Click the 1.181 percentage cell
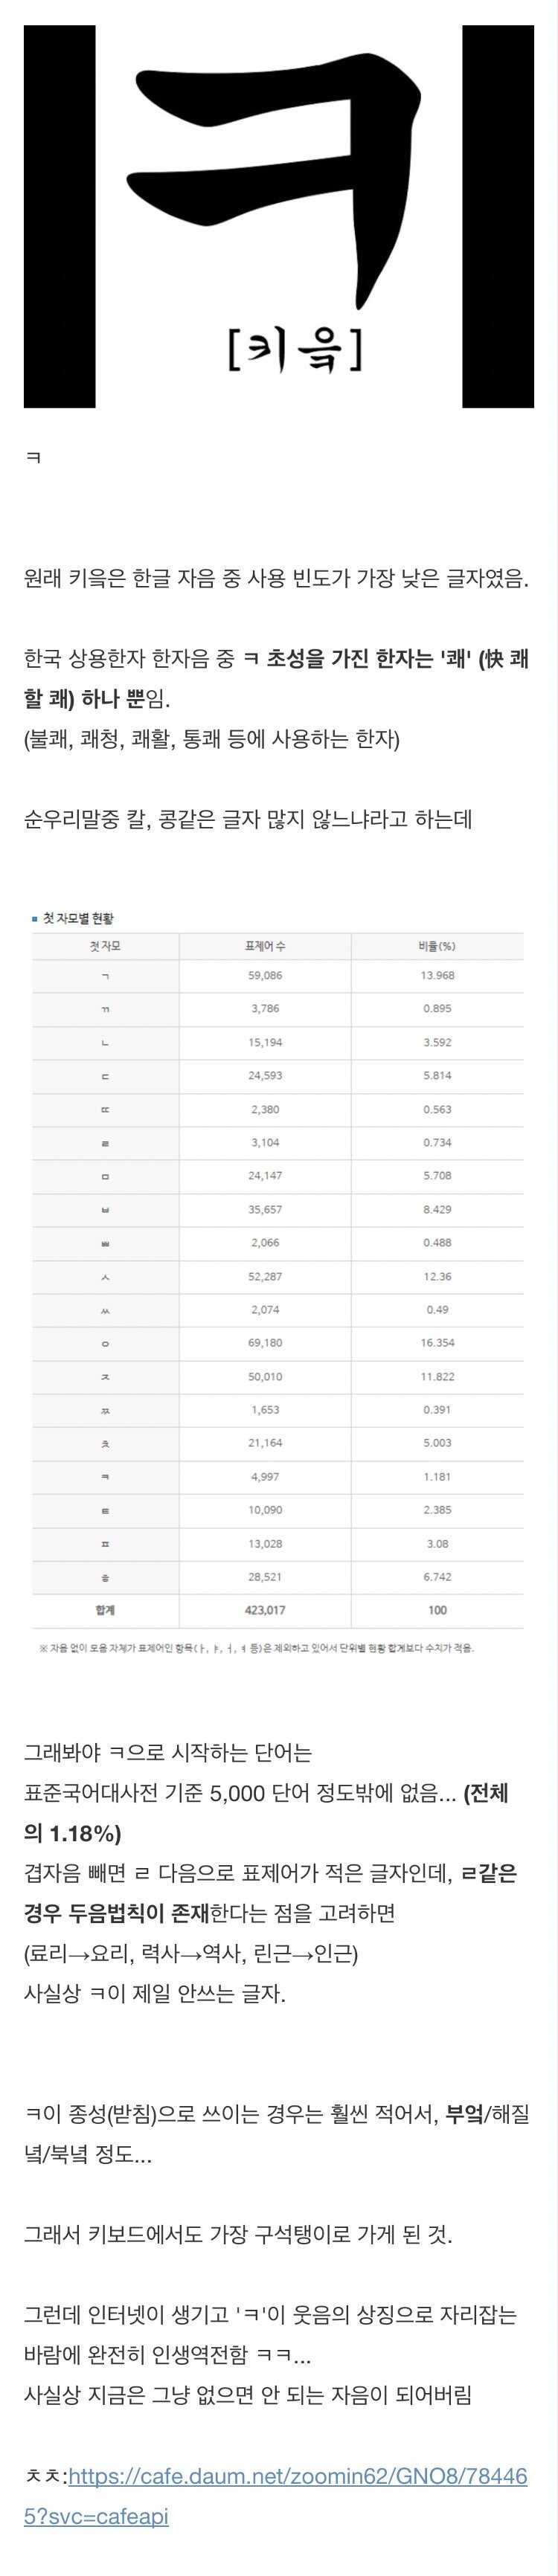558x2576 pixels. coord(437,1476)
